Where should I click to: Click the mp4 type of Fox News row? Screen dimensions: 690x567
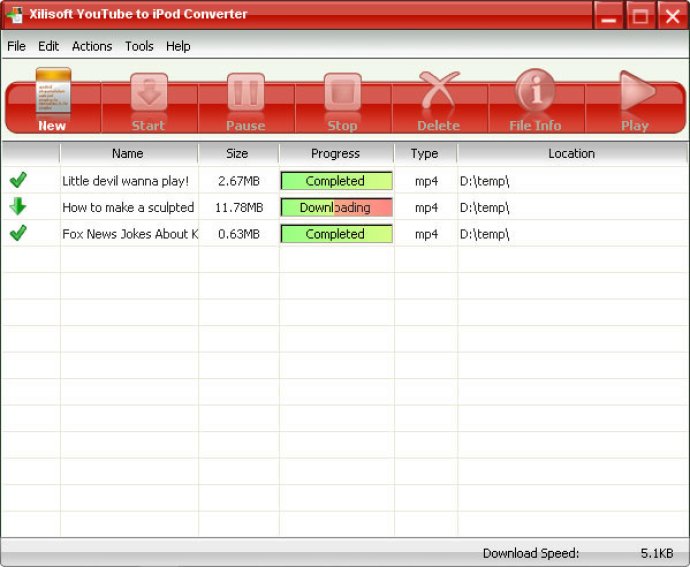(426, 234)
